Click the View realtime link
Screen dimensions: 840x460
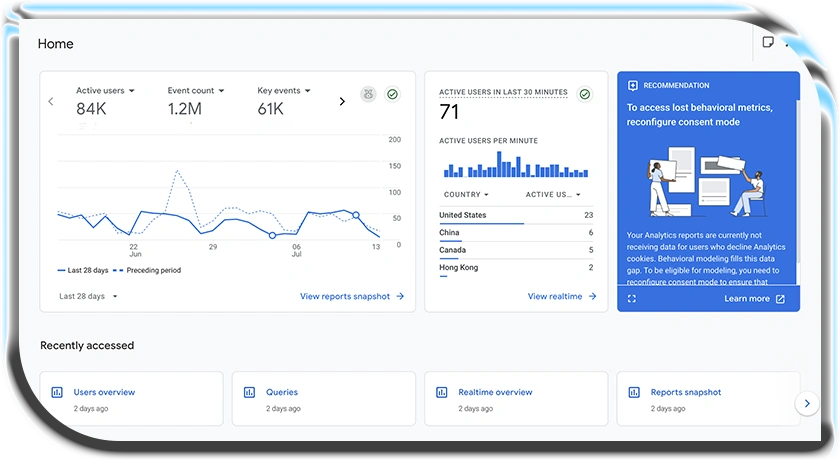coord(561,296)
